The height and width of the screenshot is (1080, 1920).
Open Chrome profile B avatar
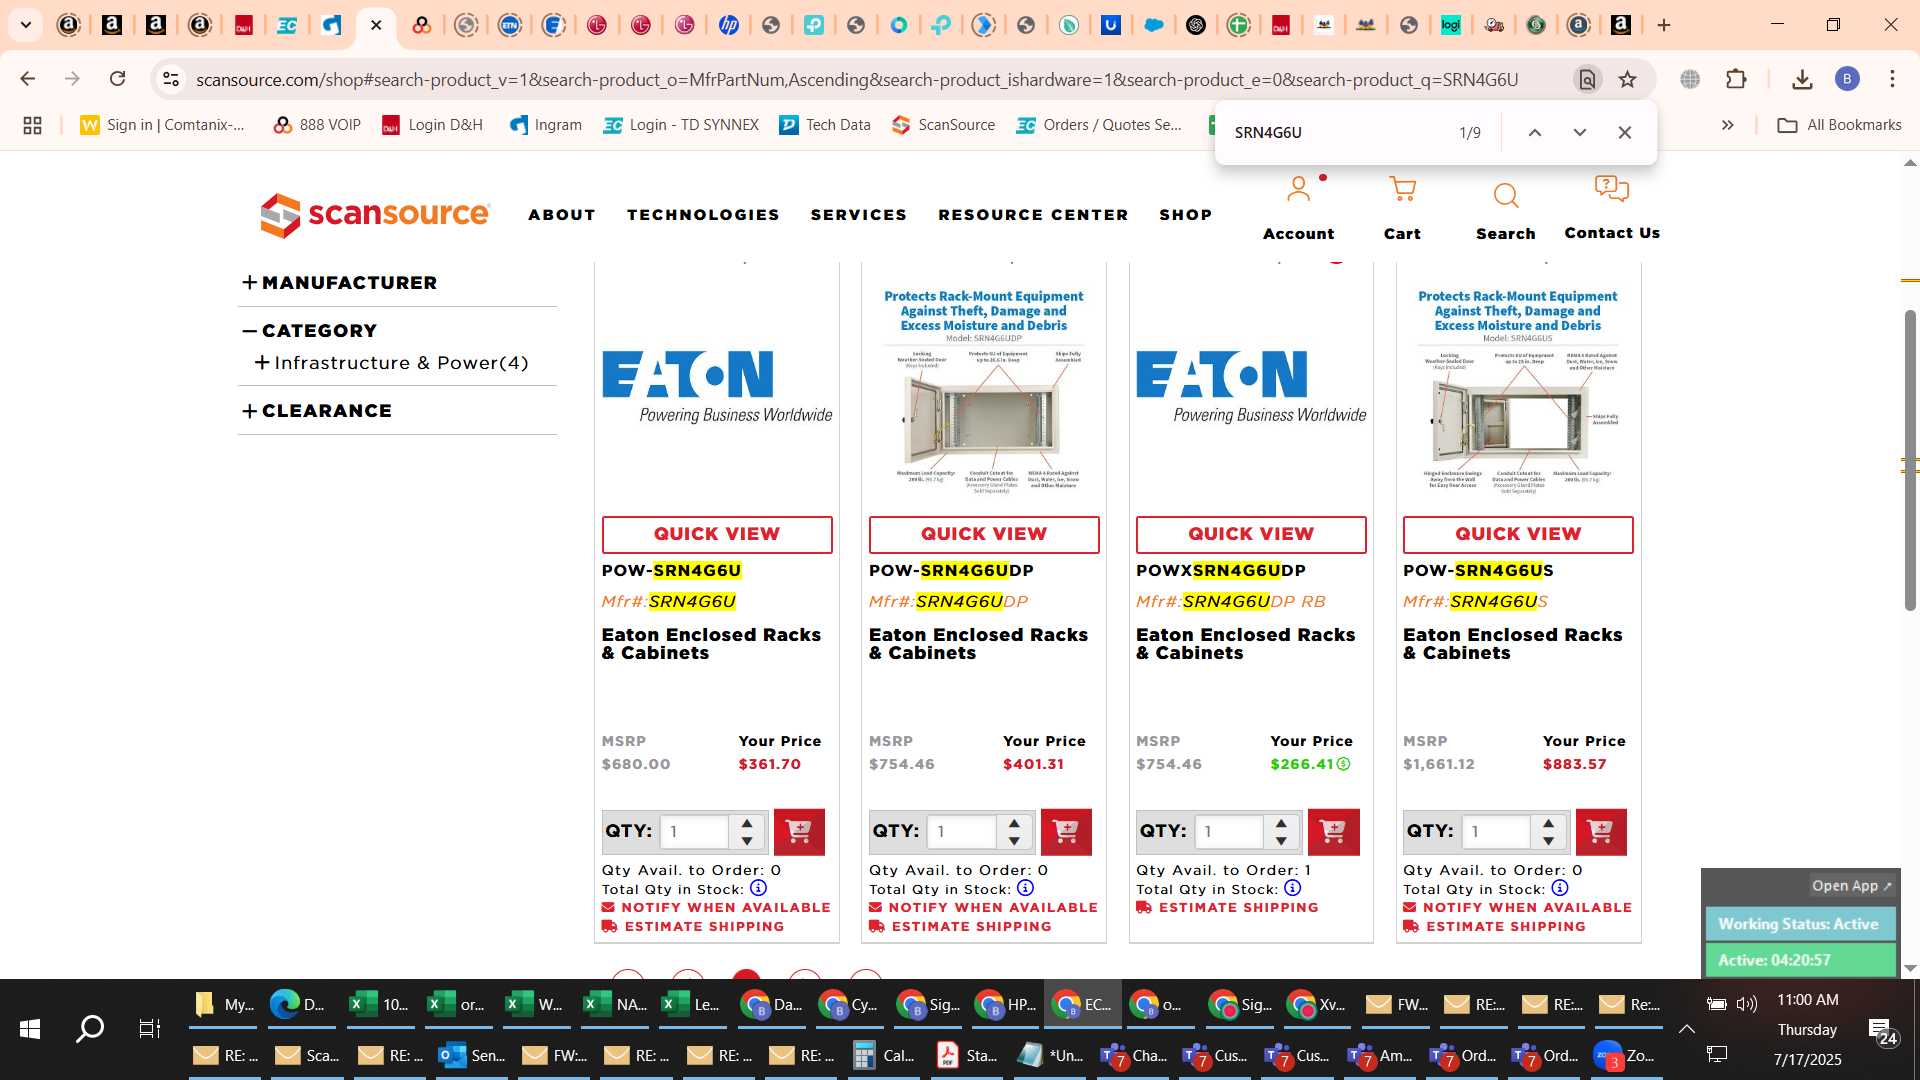pyautogui.click(x=1847, y=79)
